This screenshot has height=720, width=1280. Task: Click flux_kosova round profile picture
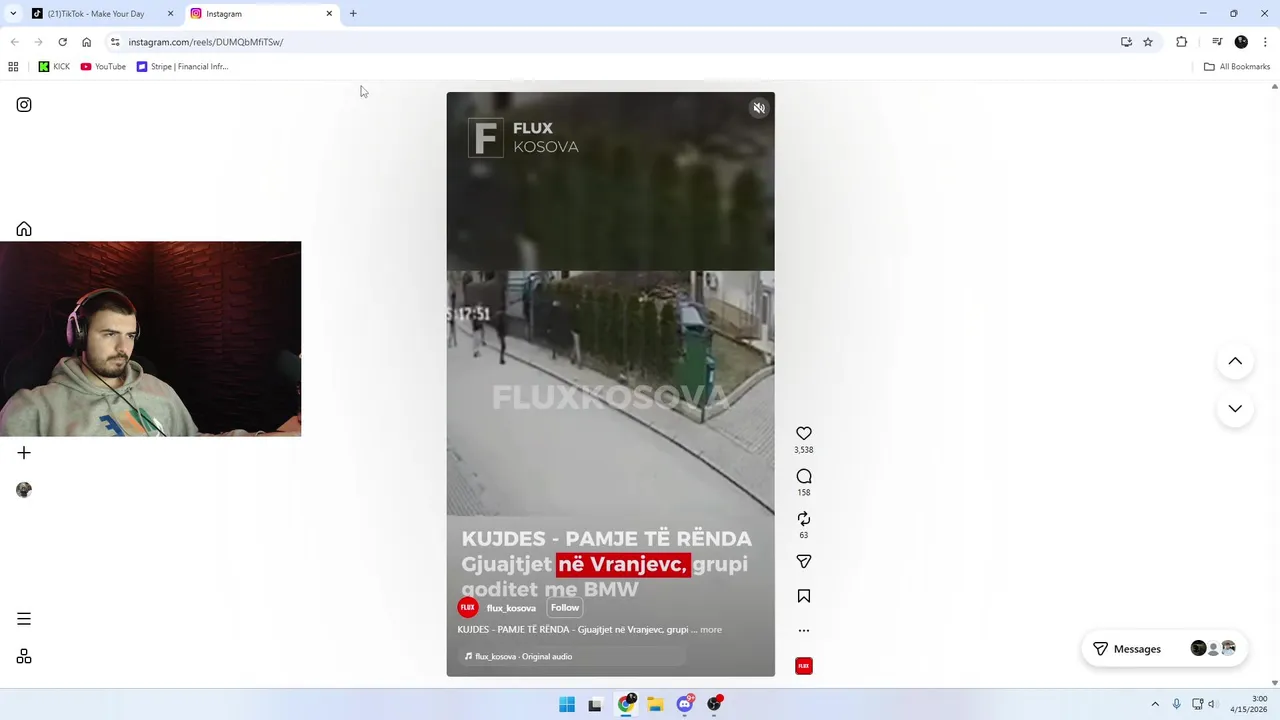point(468,607)
